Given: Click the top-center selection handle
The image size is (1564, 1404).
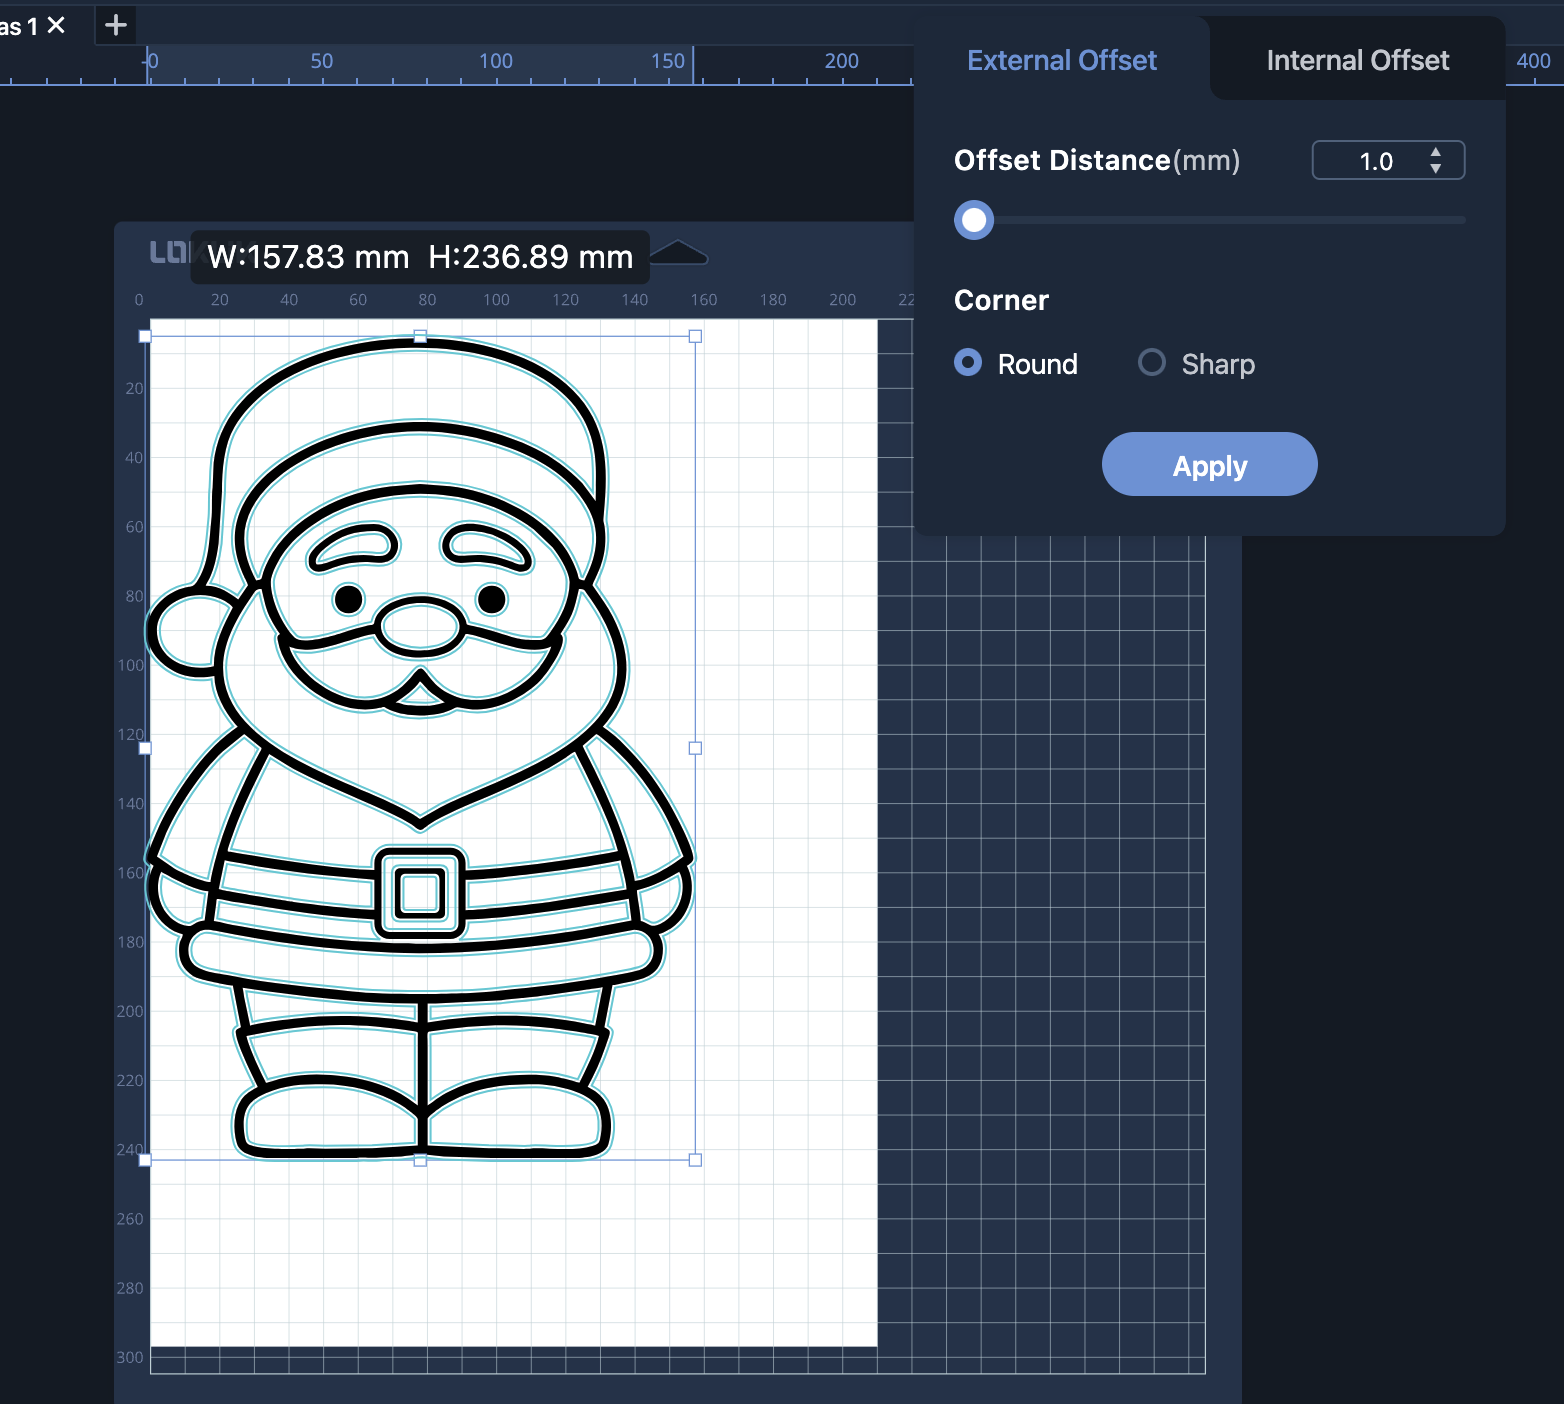Looking at the screenshot, I should [x=420, y=337].
